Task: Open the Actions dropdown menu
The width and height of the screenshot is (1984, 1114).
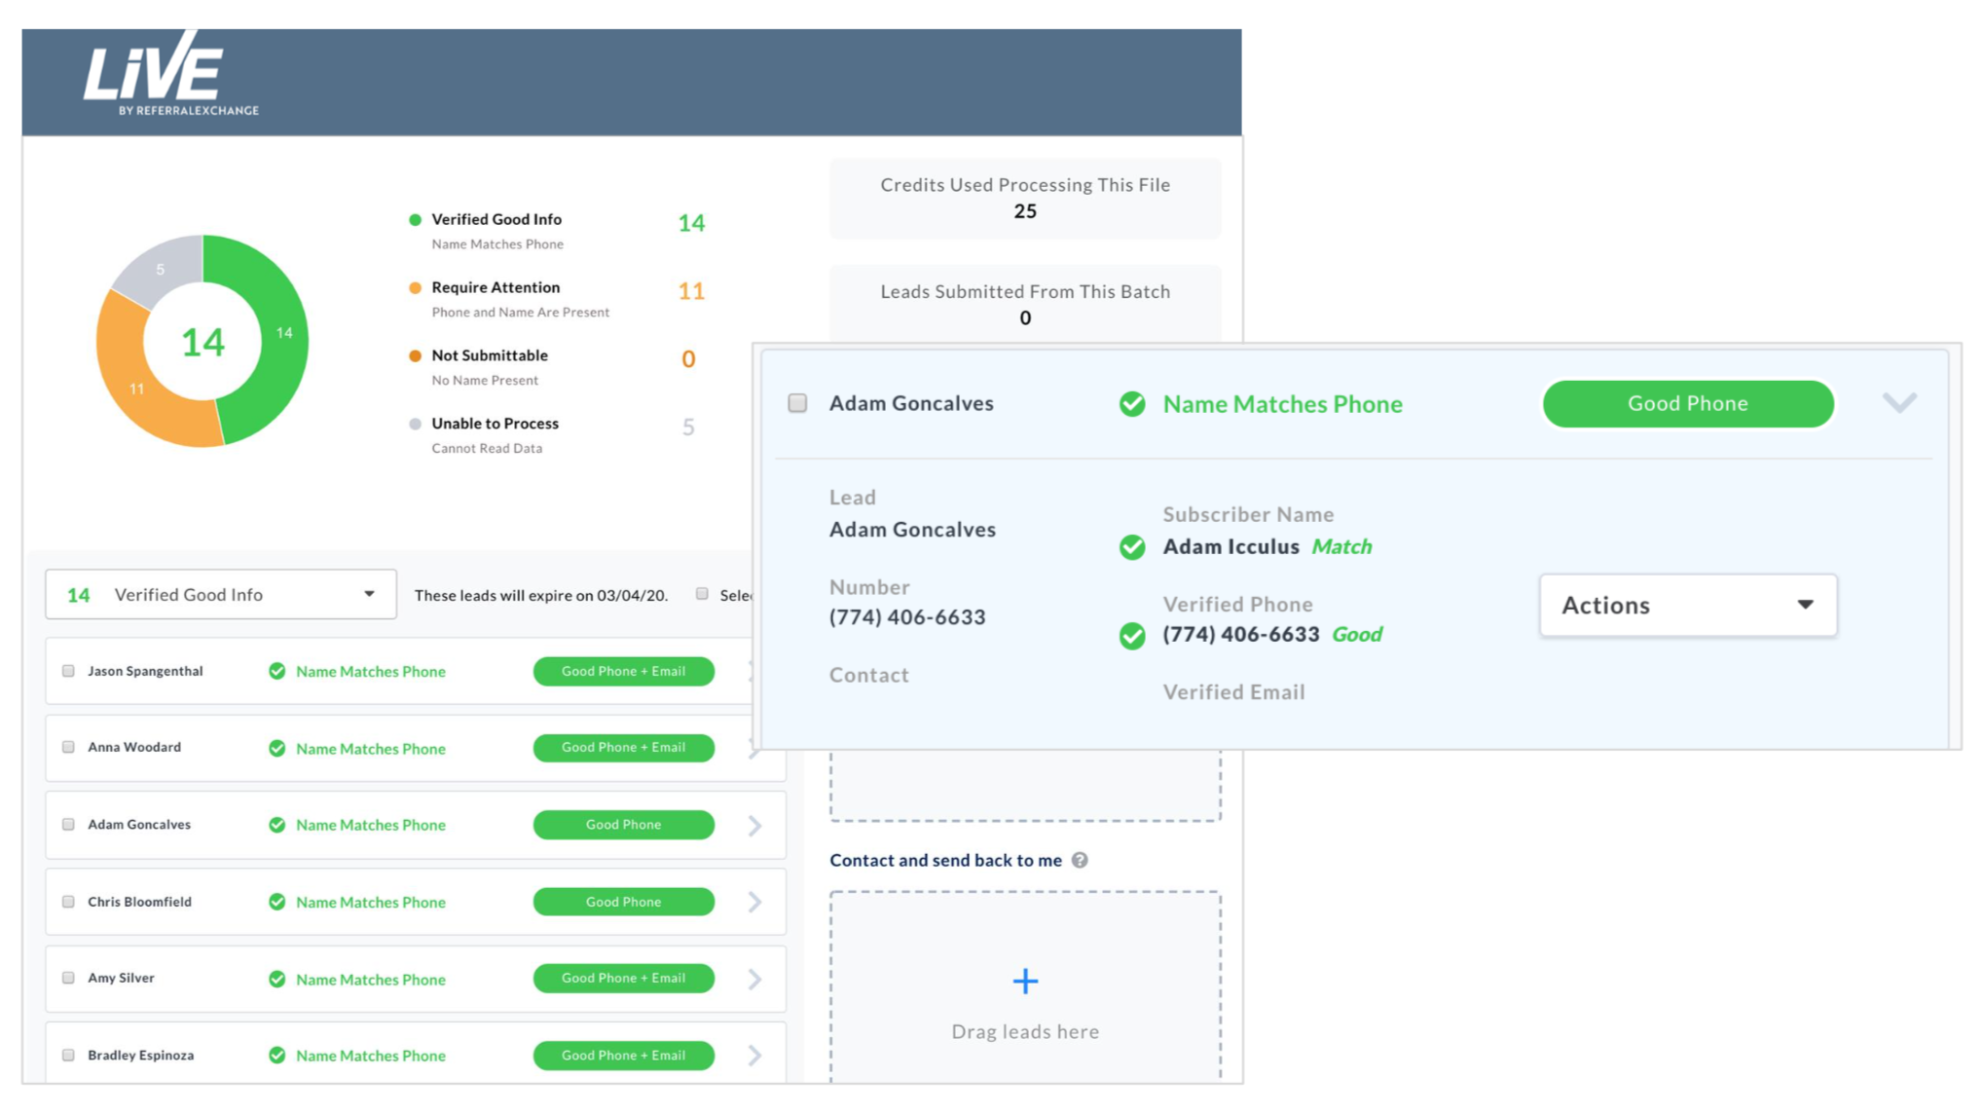Action: 1687,605
